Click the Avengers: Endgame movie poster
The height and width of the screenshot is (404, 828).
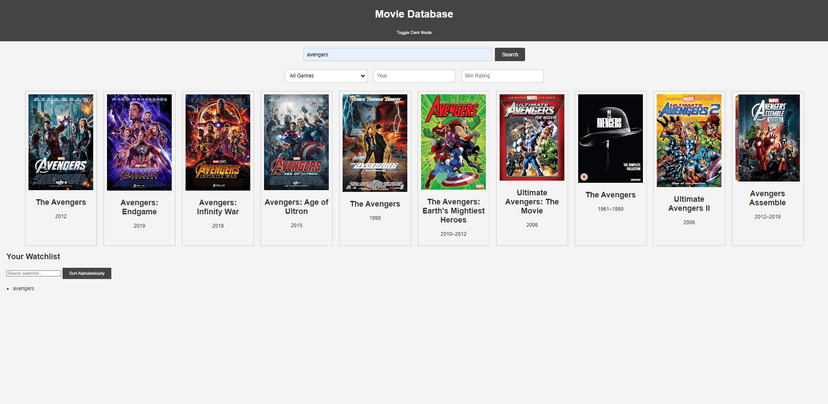point(139,142)
